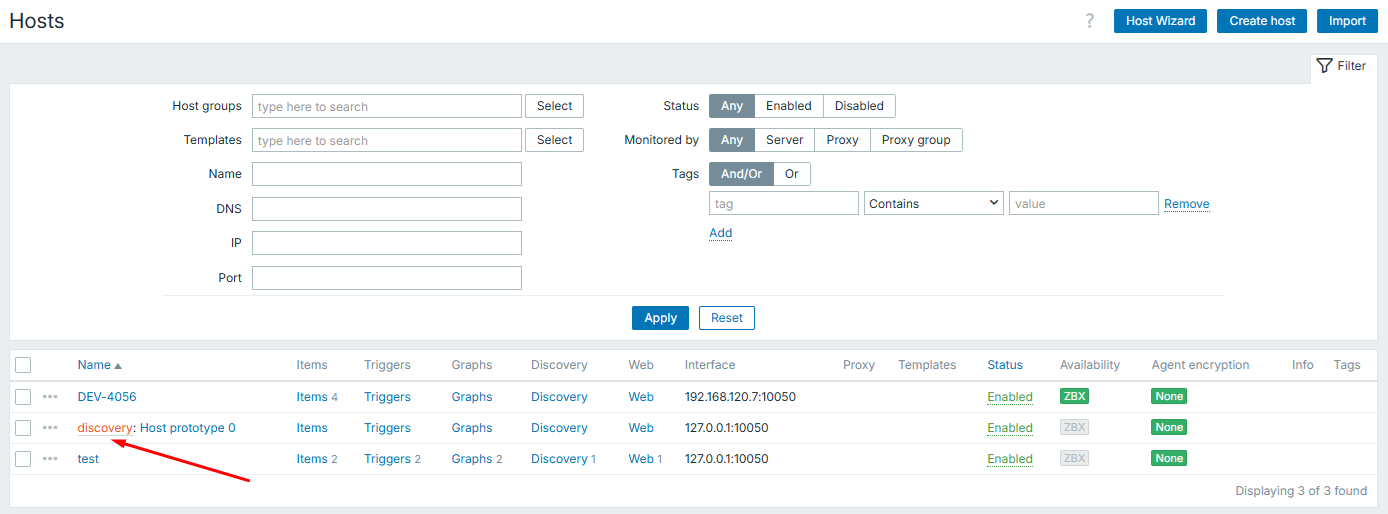Screen dimensions: 1388x514
Task: Click into the DNS filter input field
Action: tap(387, 209)
